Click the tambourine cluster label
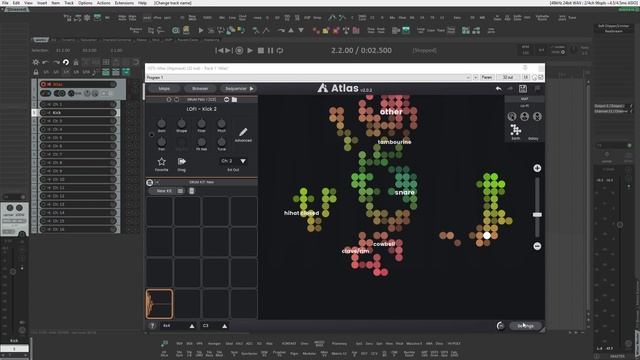 click(x=394, y=142)
